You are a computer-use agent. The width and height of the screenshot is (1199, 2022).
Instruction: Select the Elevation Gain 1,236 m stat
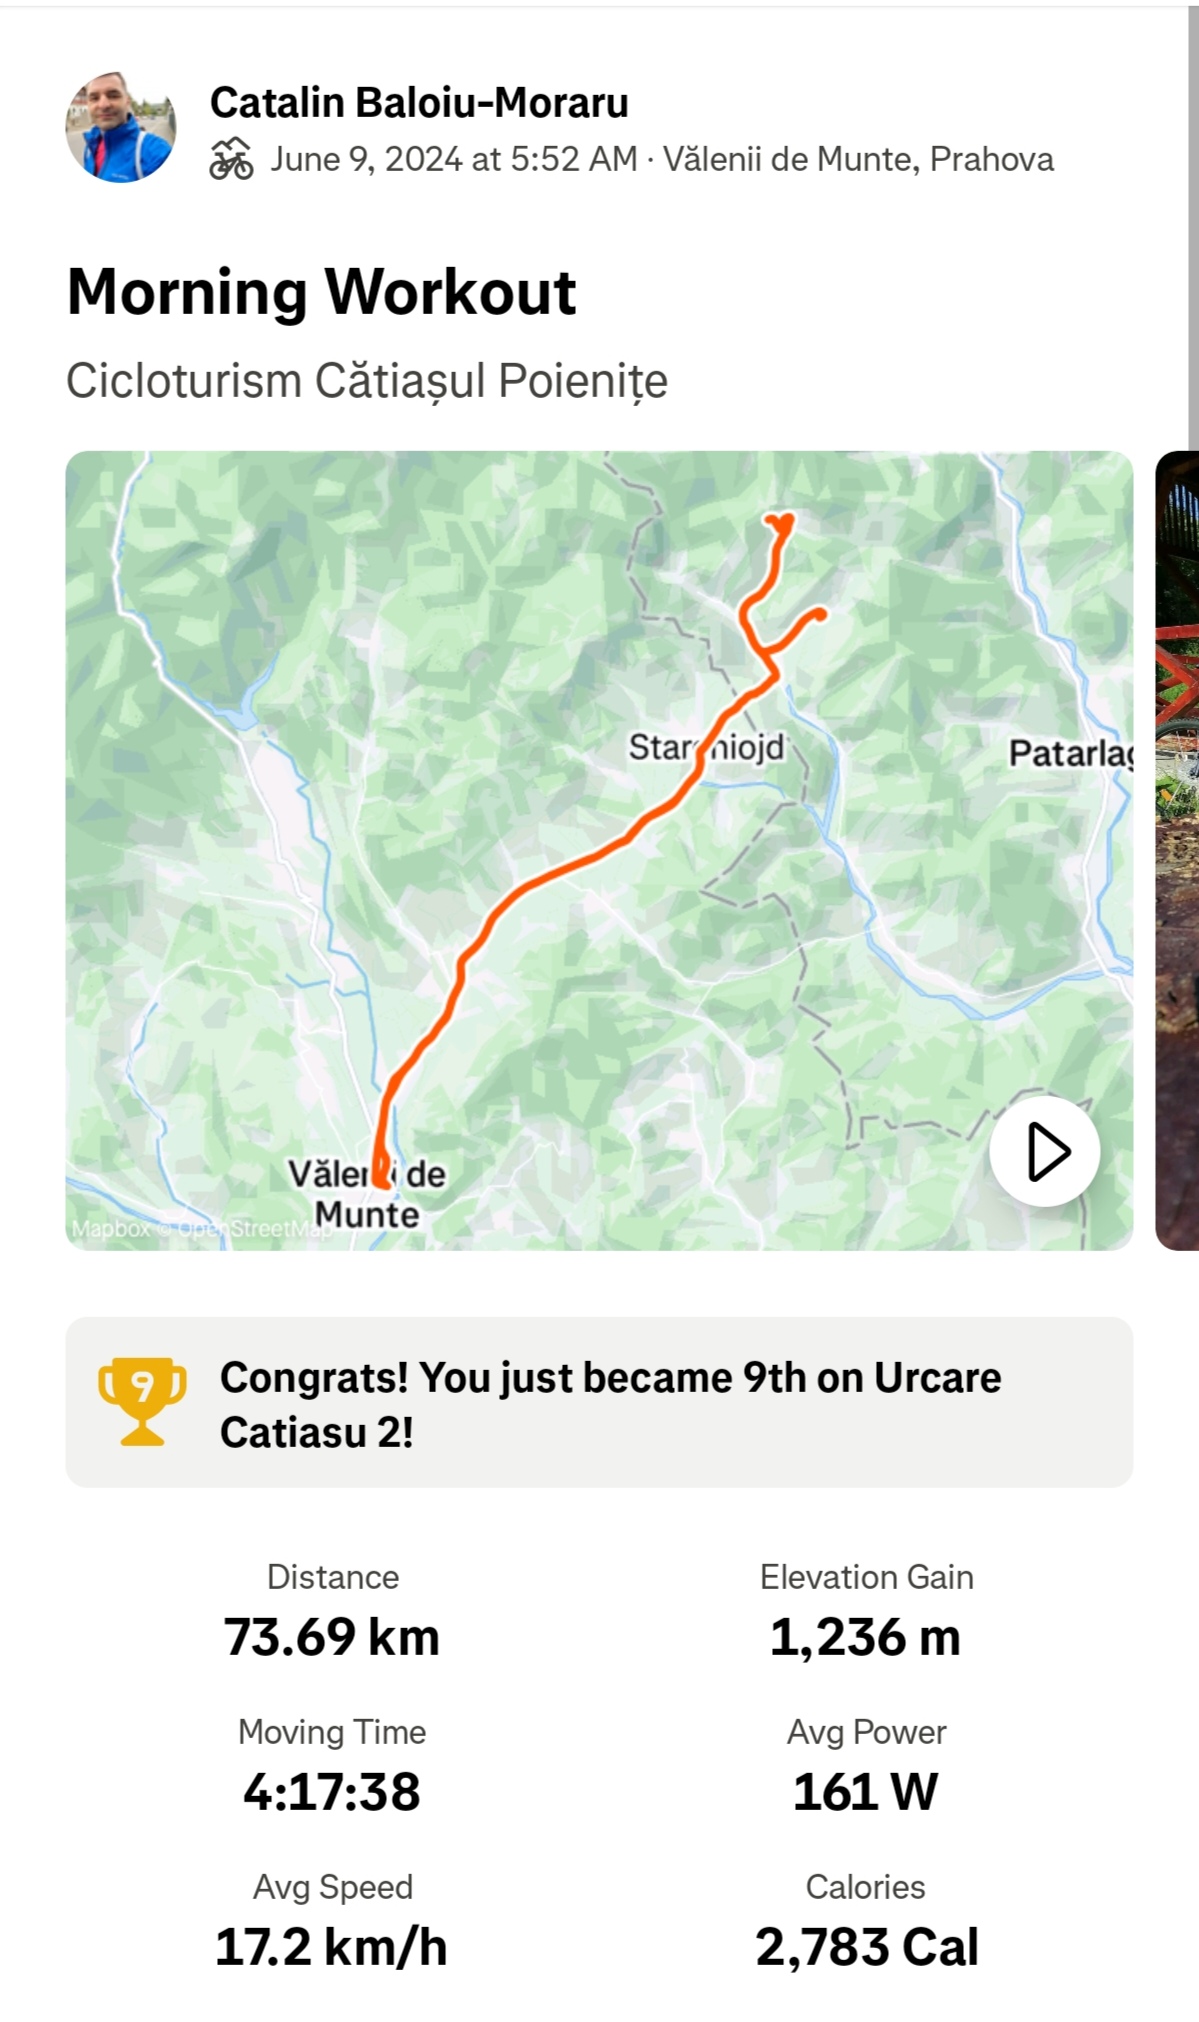point(866,1637)
